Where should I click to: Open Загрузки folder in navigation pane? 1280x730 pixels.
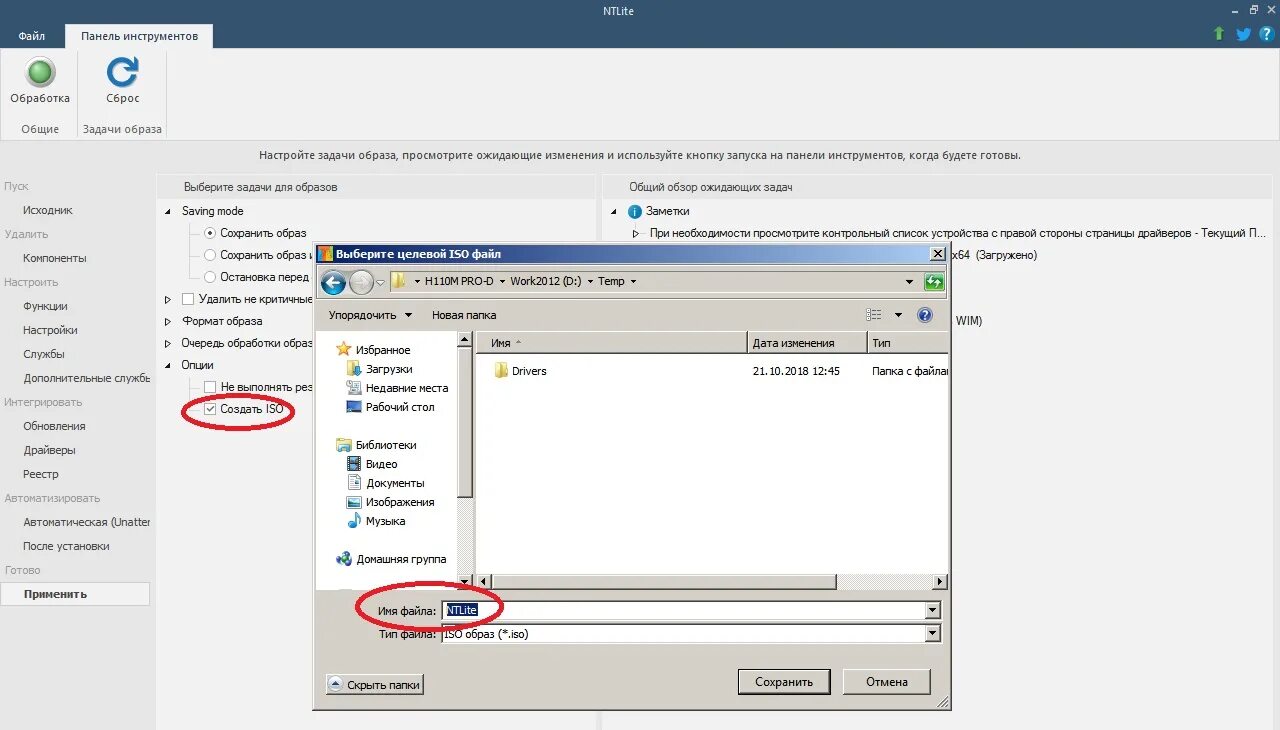(389, 369)
